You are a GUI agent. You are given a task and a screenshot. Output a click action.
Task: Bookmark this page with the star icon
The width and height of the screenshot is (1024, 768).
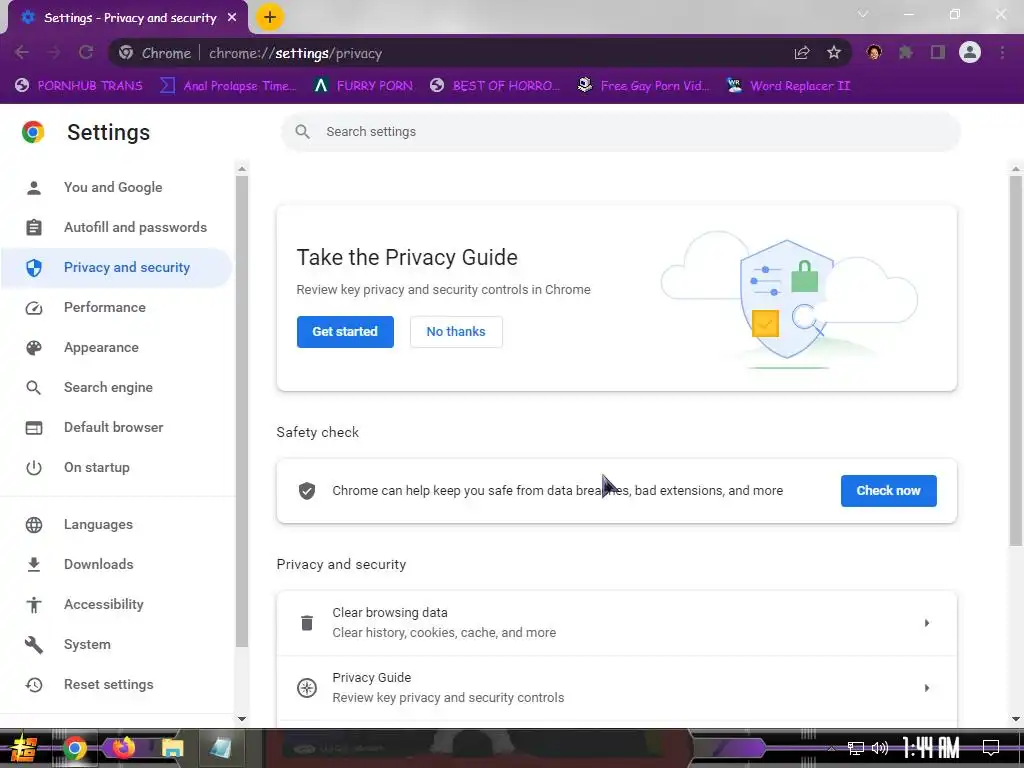point(834,53)
